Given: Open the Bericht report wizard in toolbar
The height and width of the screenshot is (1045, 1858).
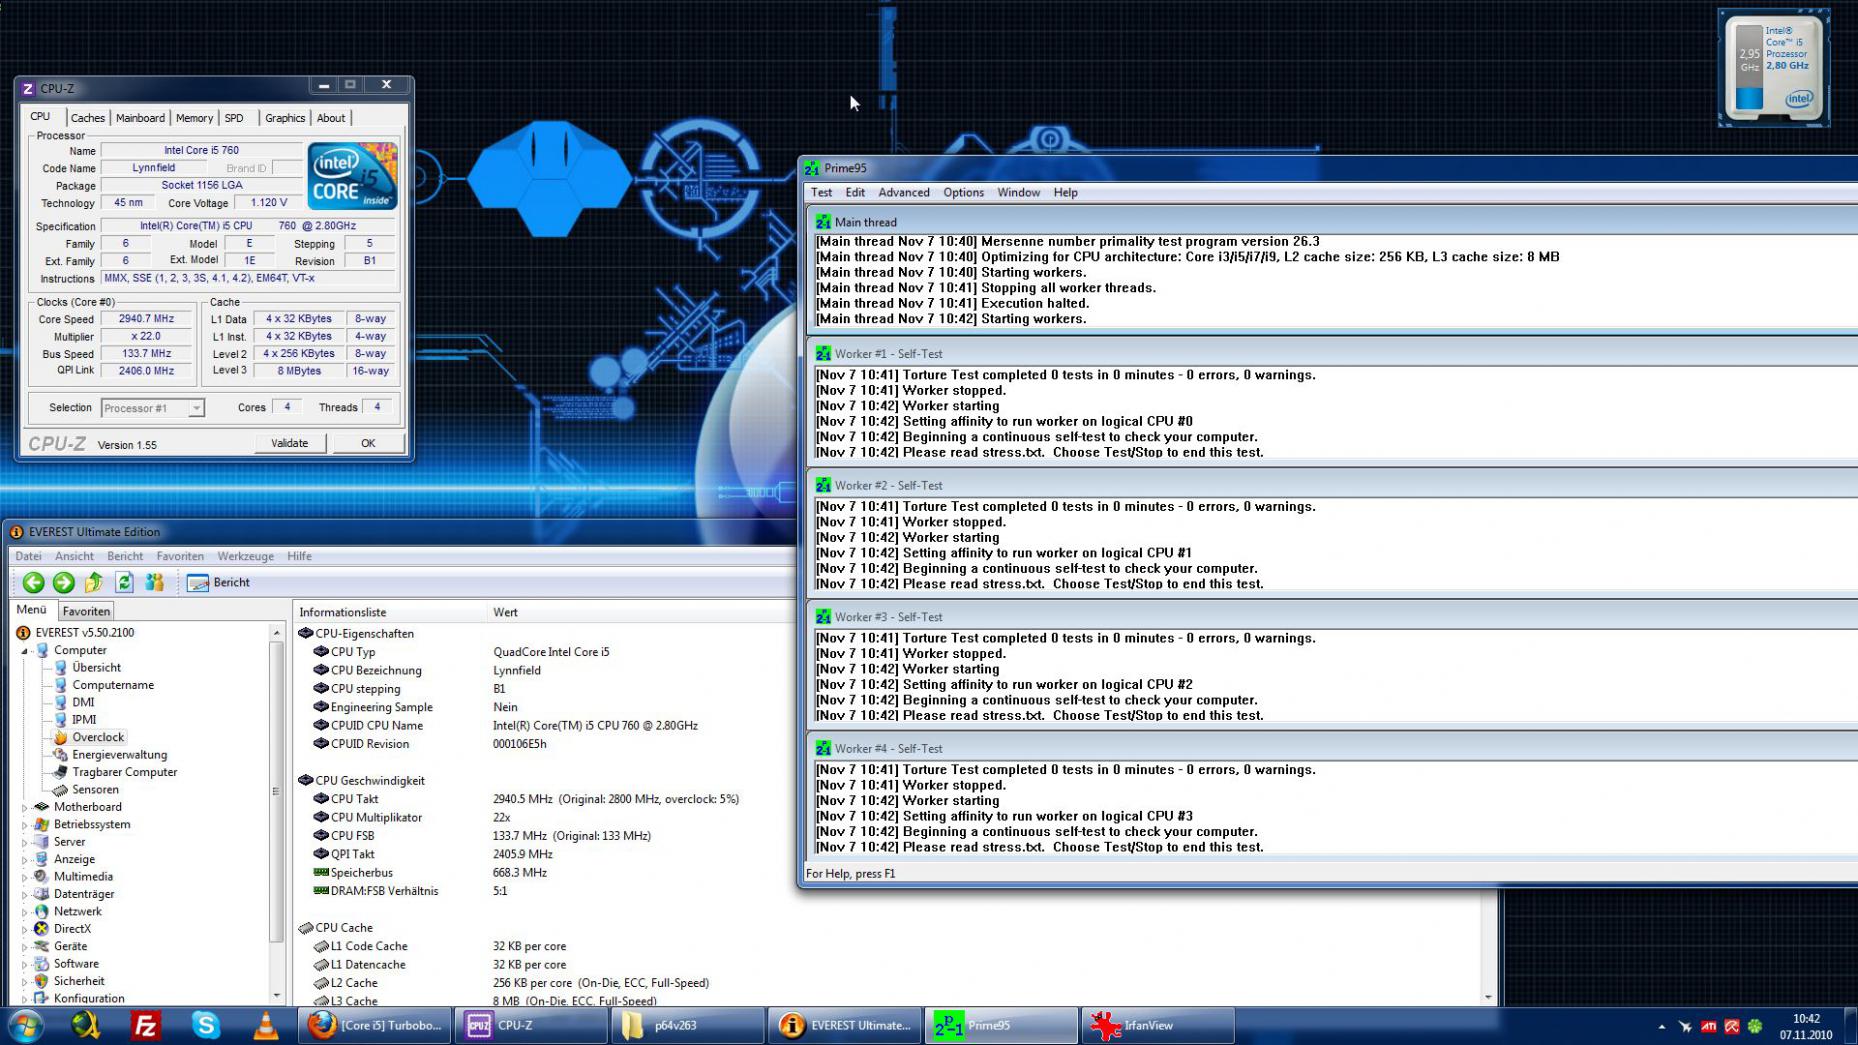Looking at the screenshot, I should 218,582.
